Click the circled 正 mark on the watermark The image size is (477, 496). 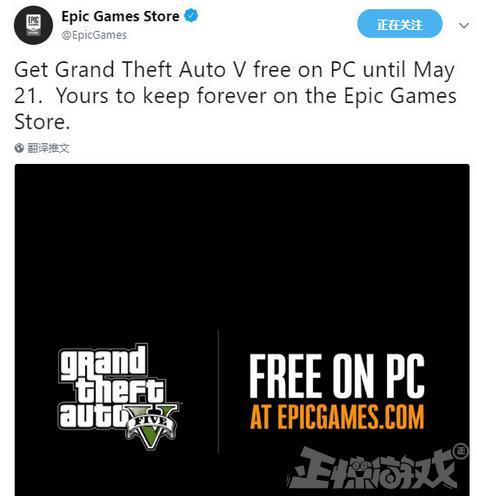[461, 451]
